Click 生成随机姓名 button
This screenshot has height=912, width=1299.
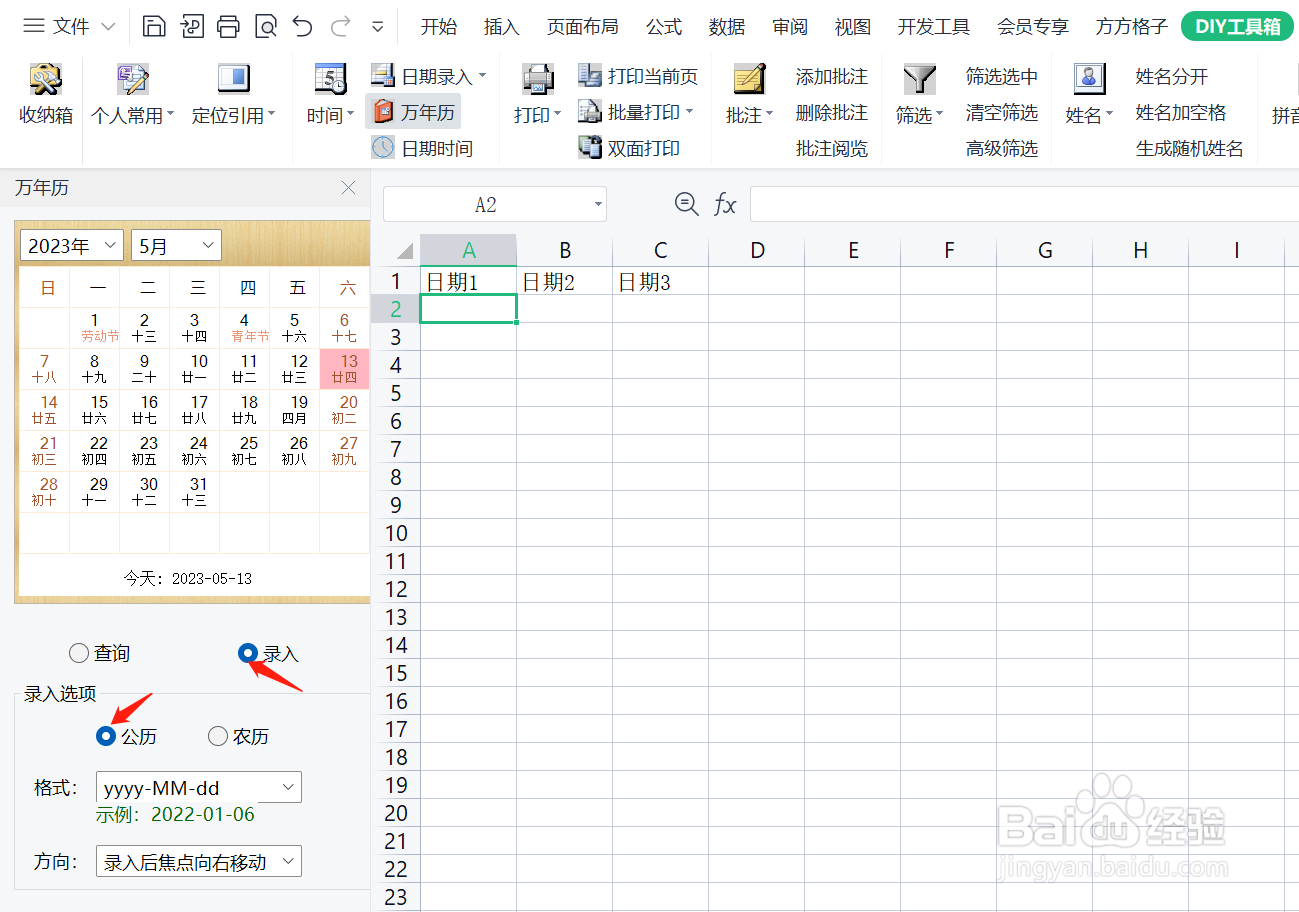[x=1189, y=148]
